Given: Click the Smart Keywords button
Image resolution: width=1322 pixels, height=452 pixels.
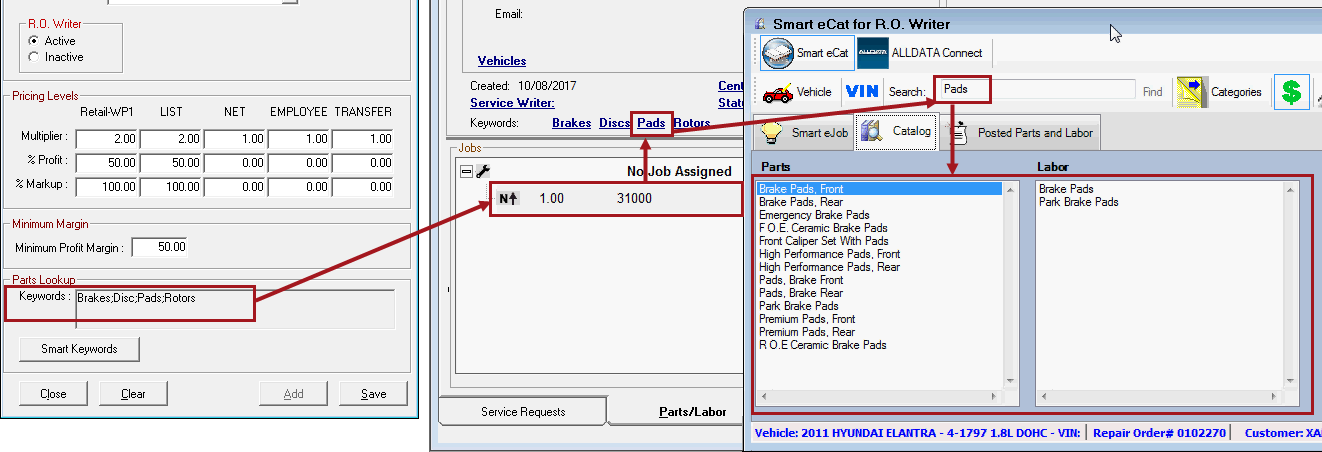Looking at the screenshot, I should tap(79, 349).
